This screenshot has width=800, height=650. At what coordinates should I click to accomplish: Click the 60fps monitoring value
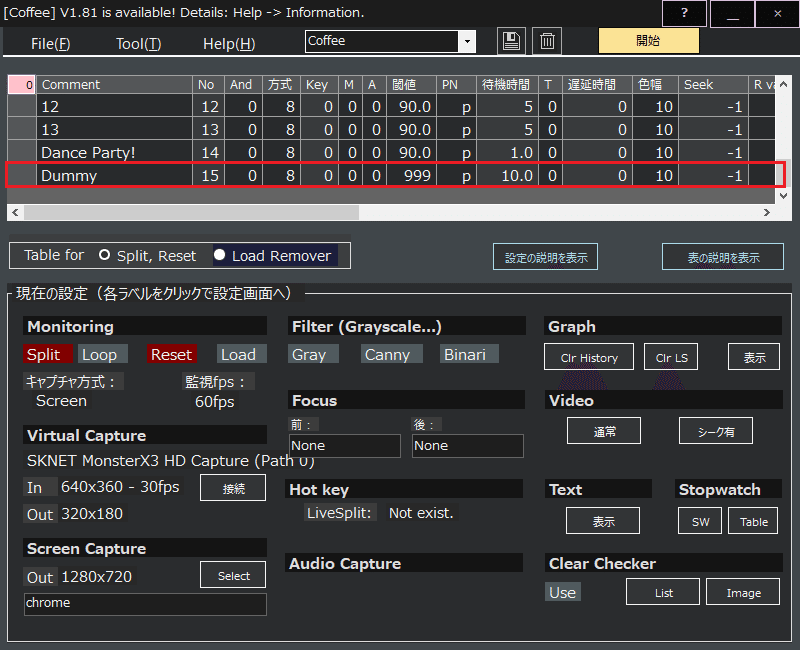pyautogui.click(x=215, y=402)
